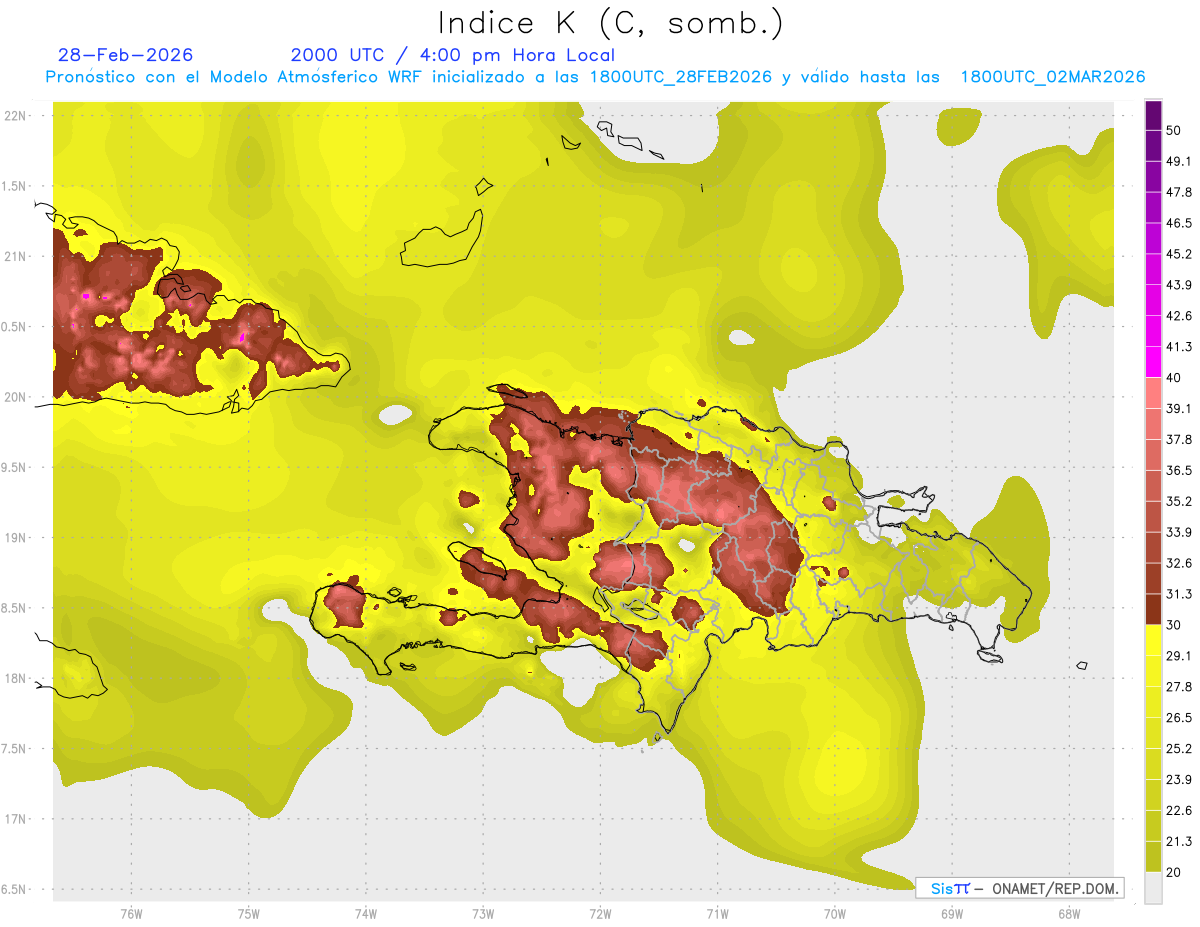
Task: Click colorbar value '21.3'
Action: 1179,841
